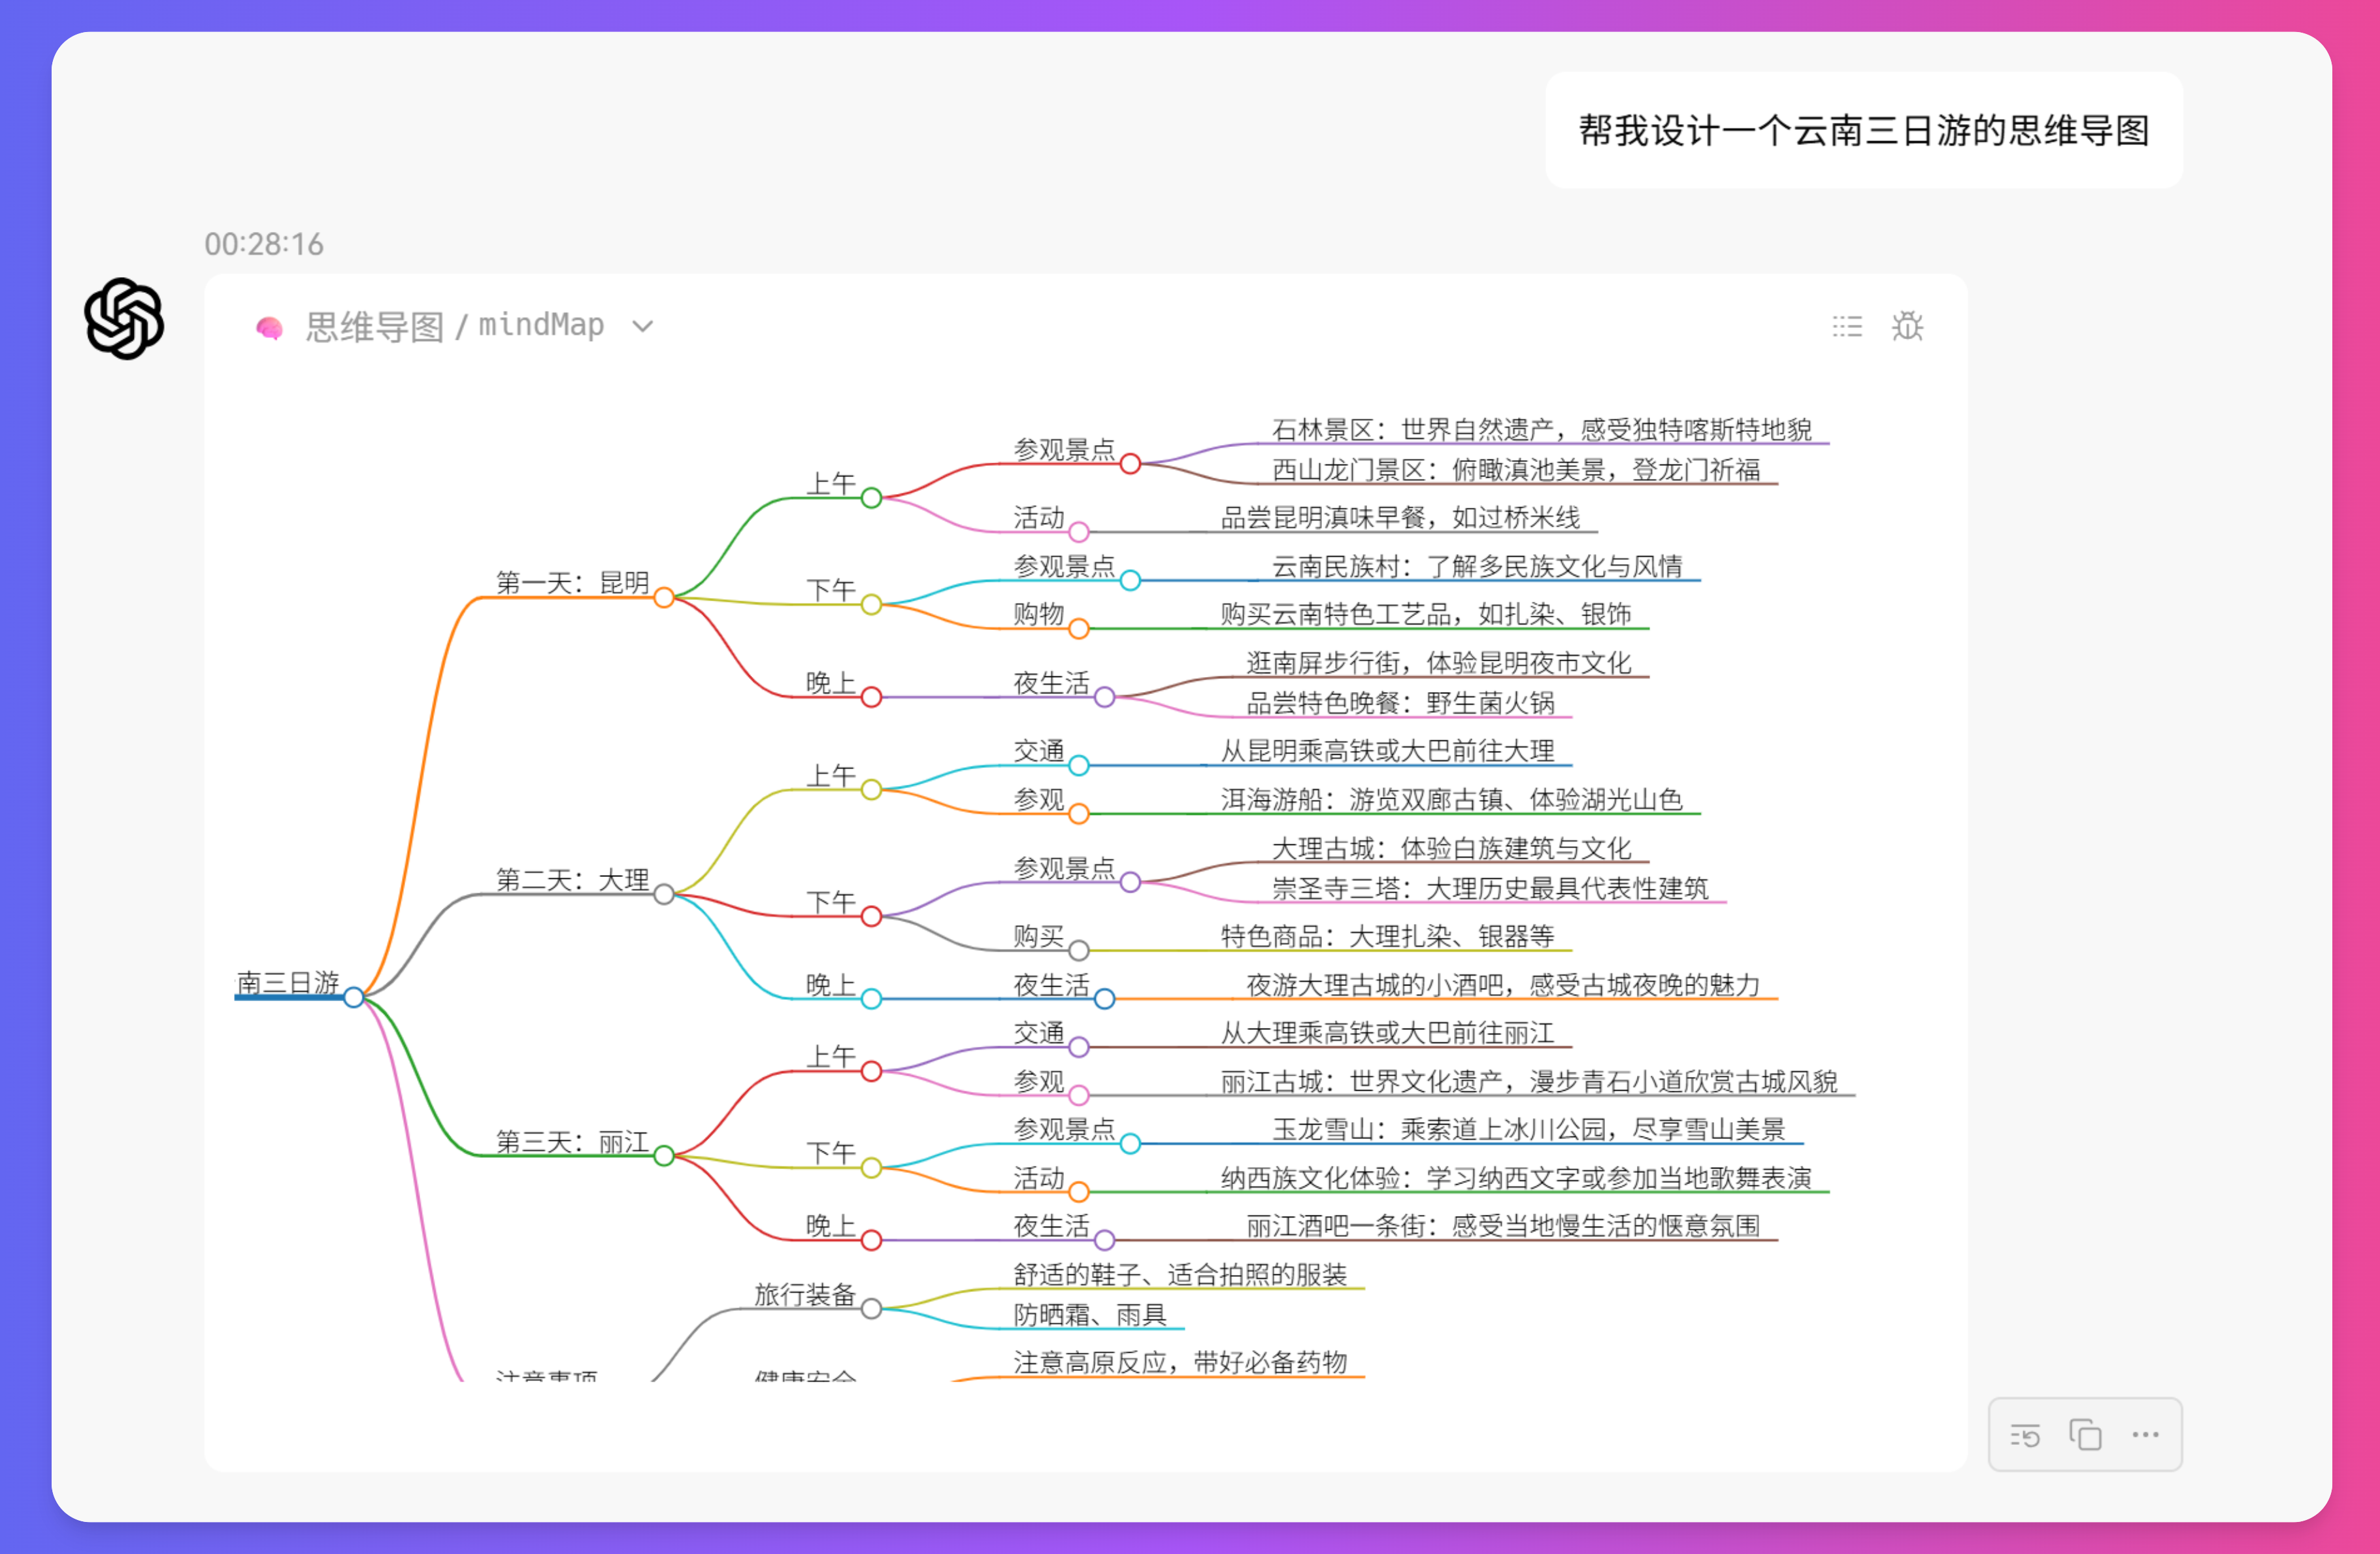Image resolution: width=2380 pixels, height=1554 pixels.
Task: Click the bug report icon
Action: (1908, 326)
